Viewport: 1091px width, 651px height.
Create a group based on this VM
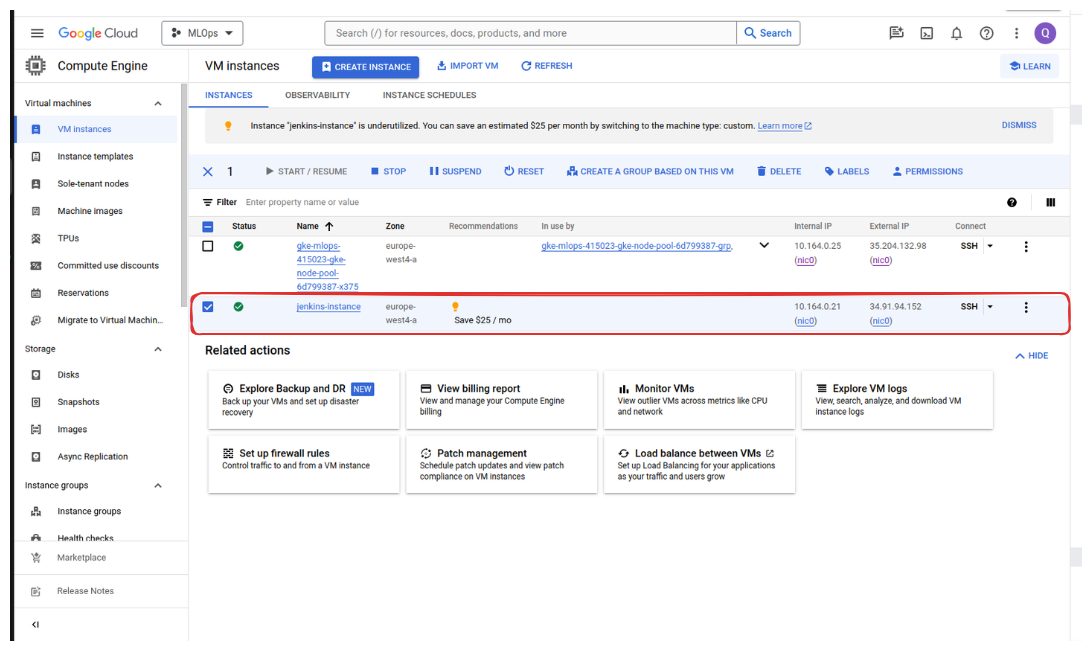650,172
